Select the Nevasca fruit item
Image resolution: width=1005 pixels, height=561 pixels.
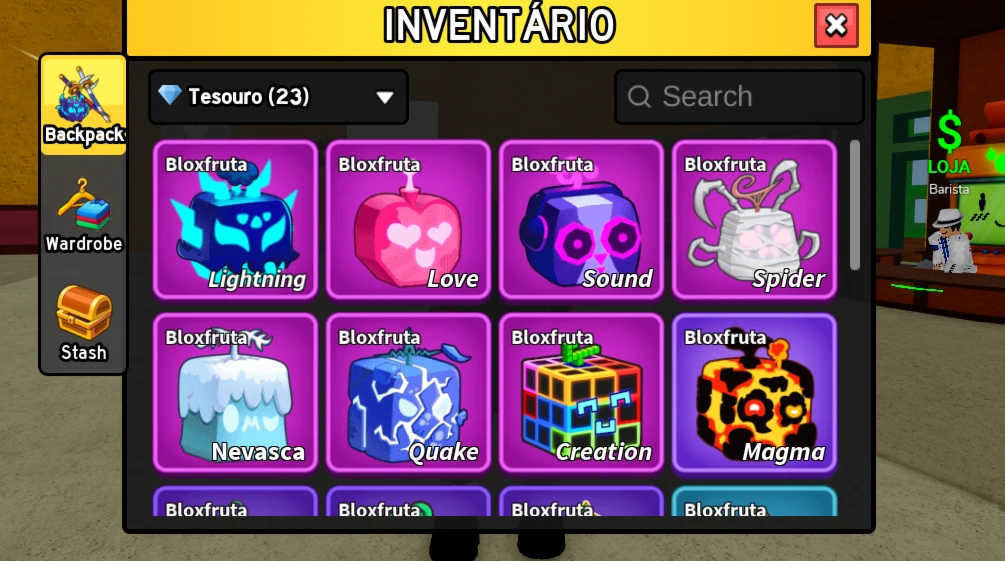235,393
